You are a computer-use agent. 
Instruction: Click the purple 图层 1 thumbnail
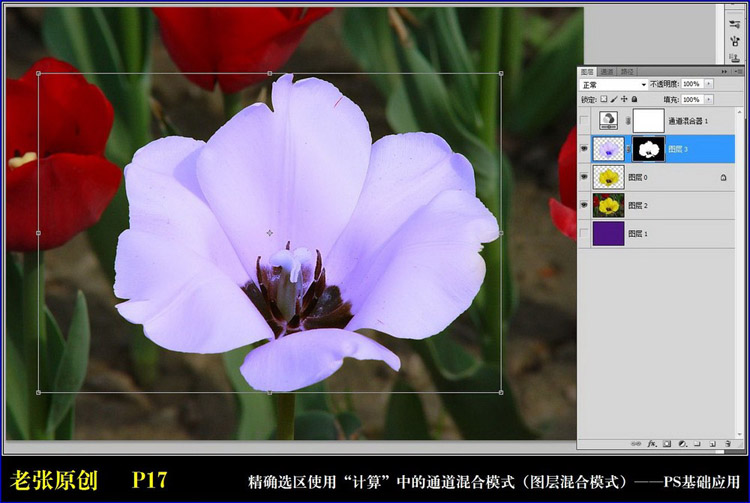[608, 233]
